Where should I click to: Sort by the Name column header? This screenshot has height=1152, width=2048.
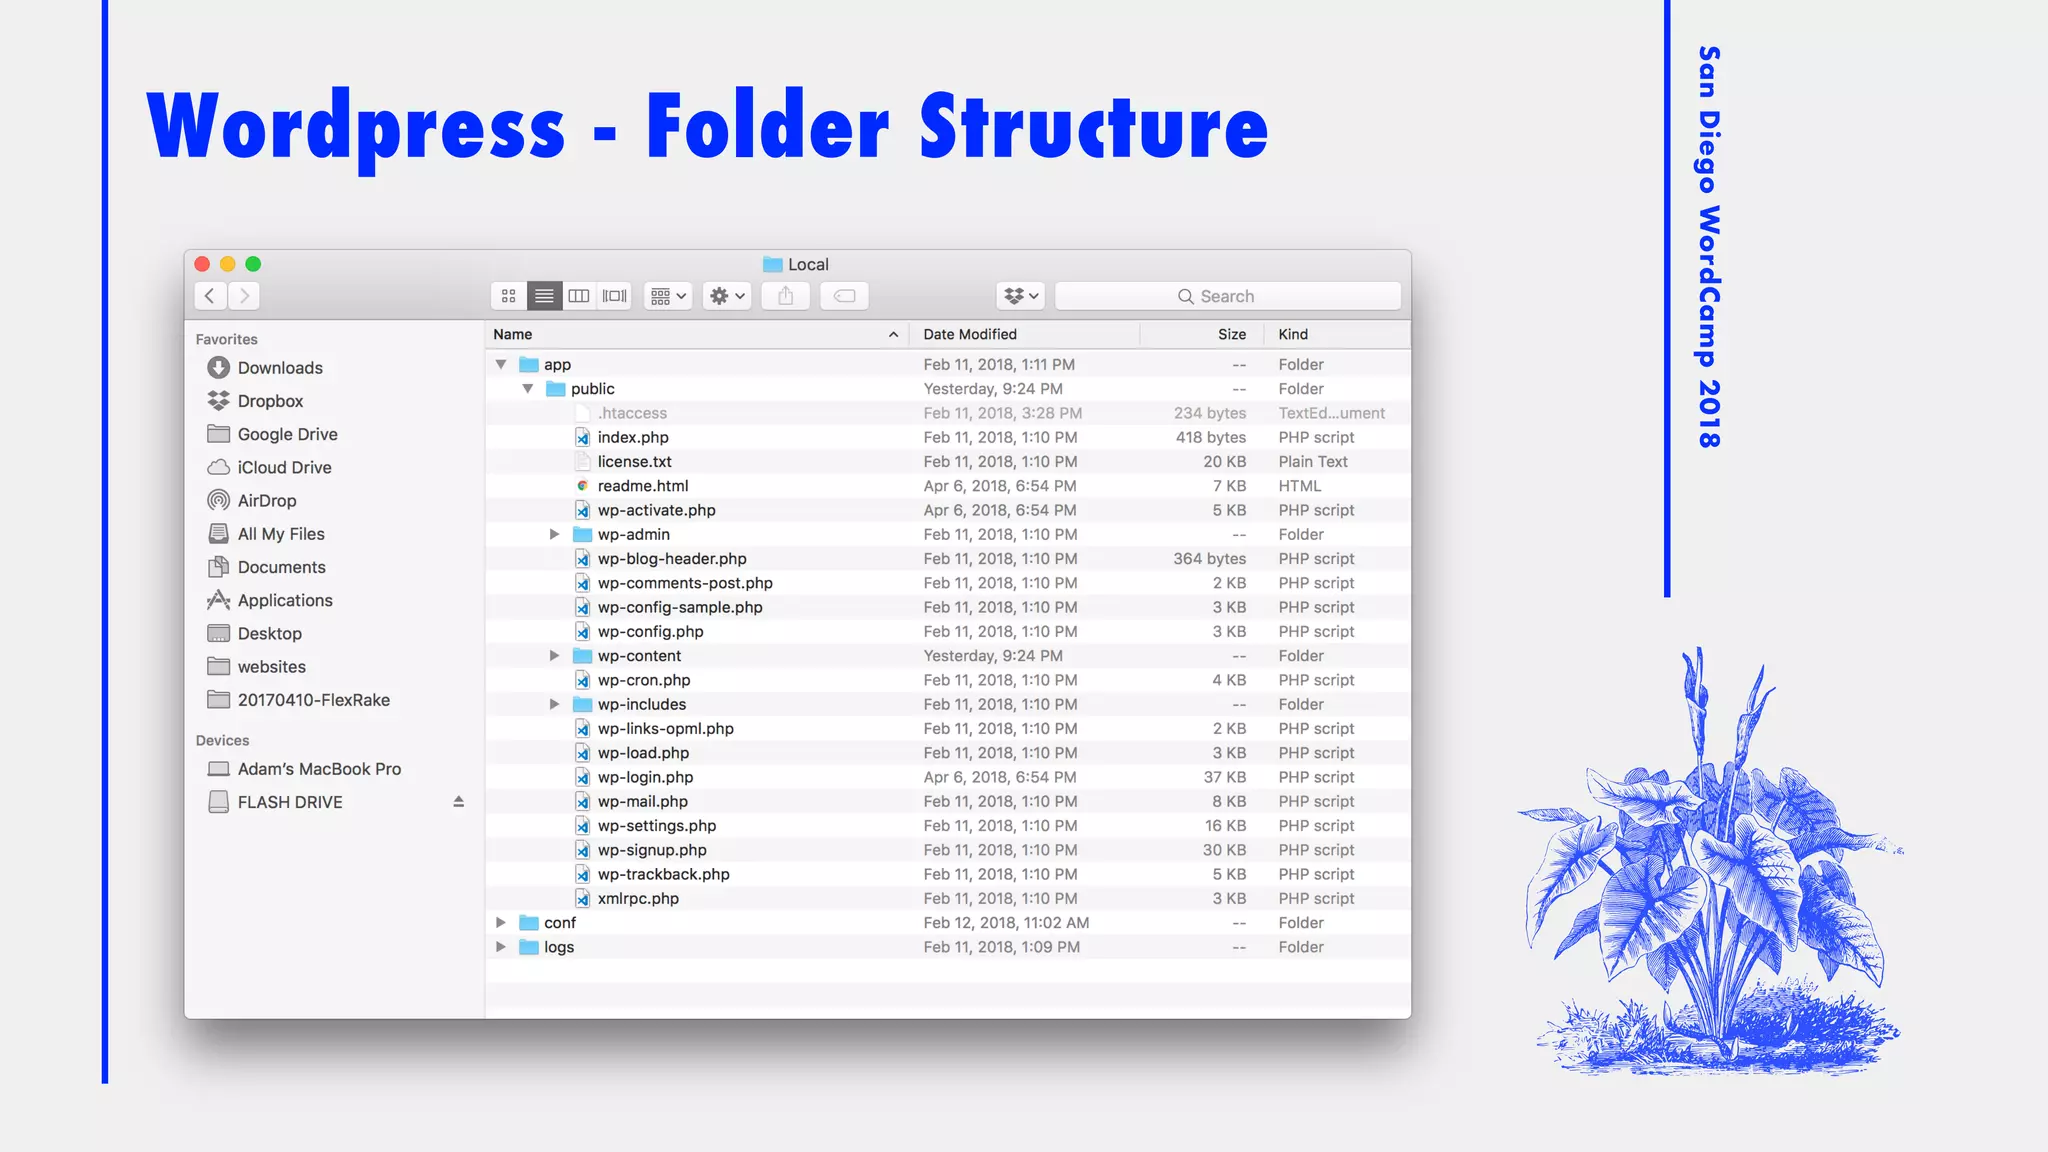(x=697, y=334)
